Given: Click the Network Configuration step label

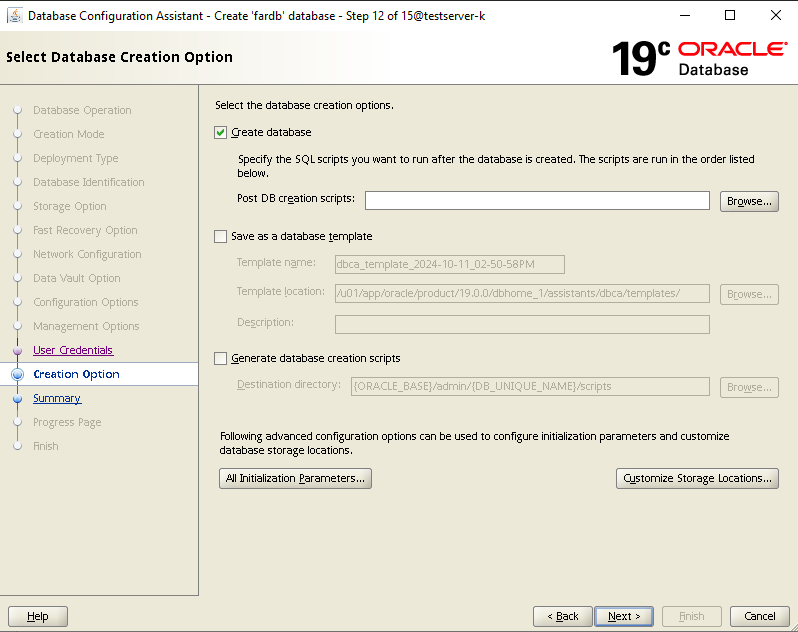Looking at the screenshot, I should coord(87,254).
